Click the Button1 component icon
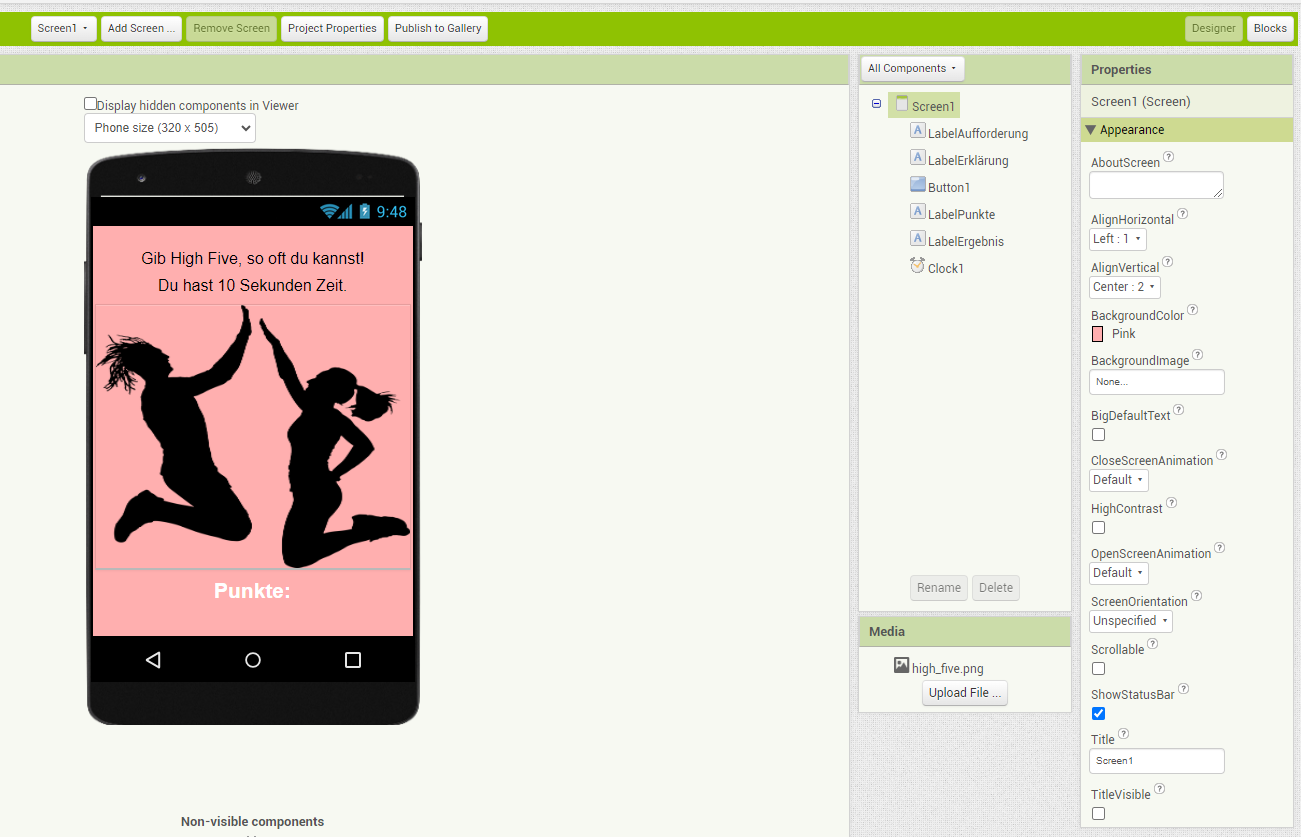Screen dimensions: 1301x837 pyautogui.click(x=918, y=185)
